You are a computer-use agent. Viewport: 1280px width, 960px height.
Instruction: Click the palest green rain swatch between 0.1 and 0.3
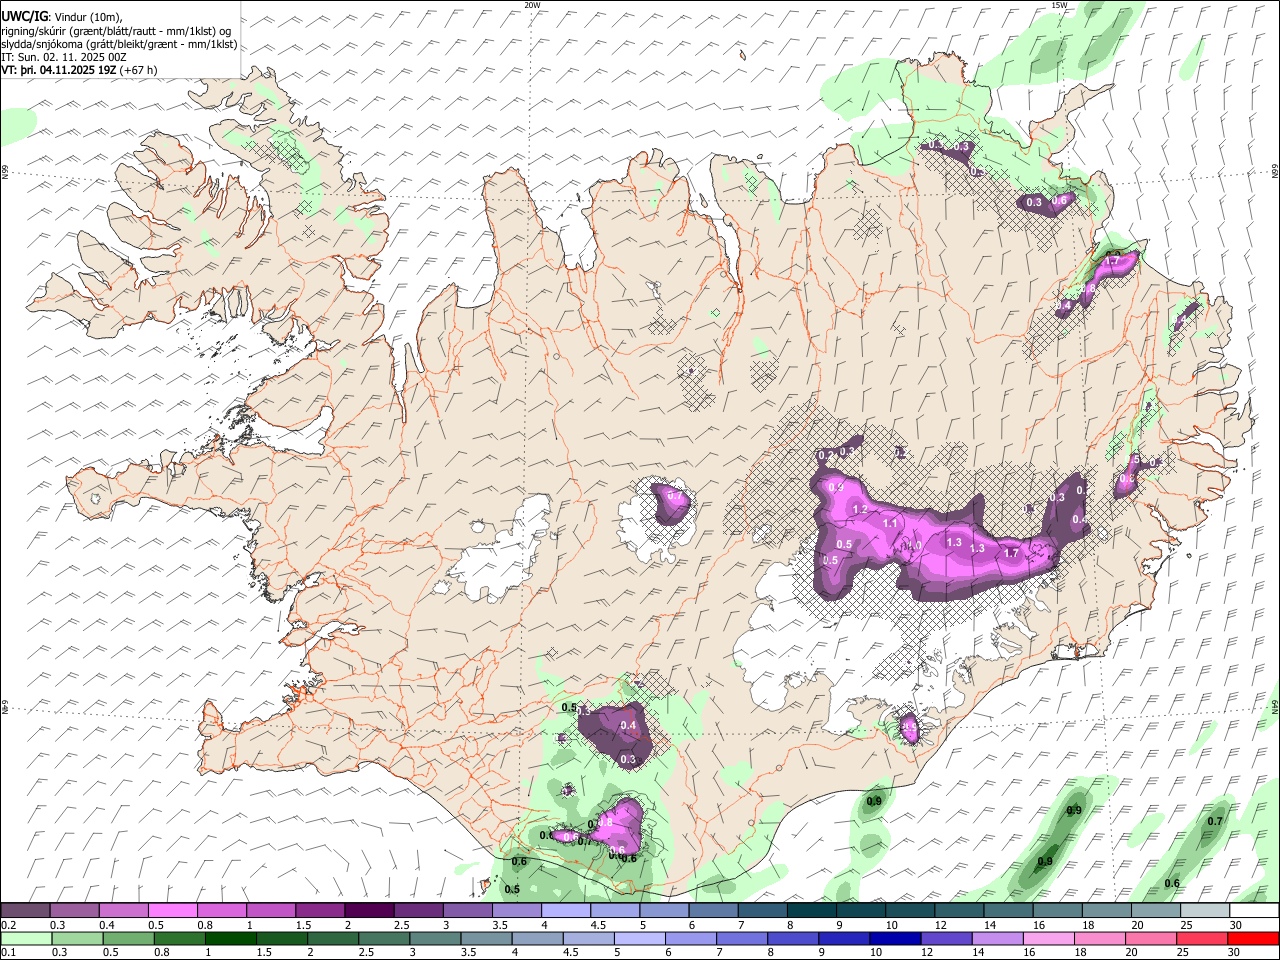[26, 938]
